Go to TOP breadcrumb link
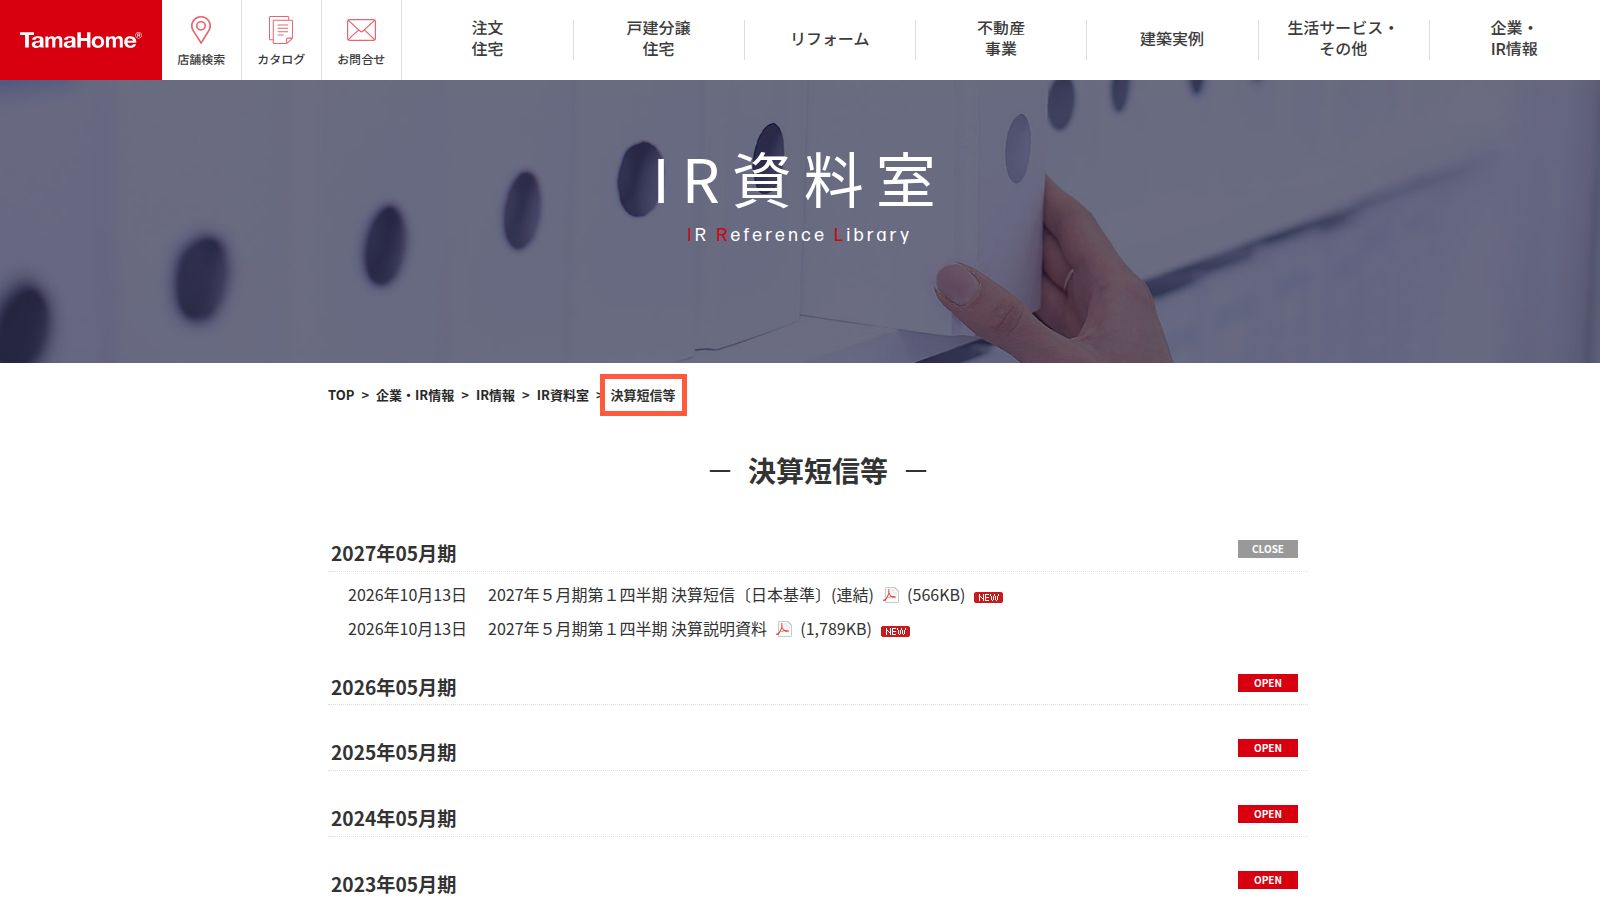 tap(341, 396)
